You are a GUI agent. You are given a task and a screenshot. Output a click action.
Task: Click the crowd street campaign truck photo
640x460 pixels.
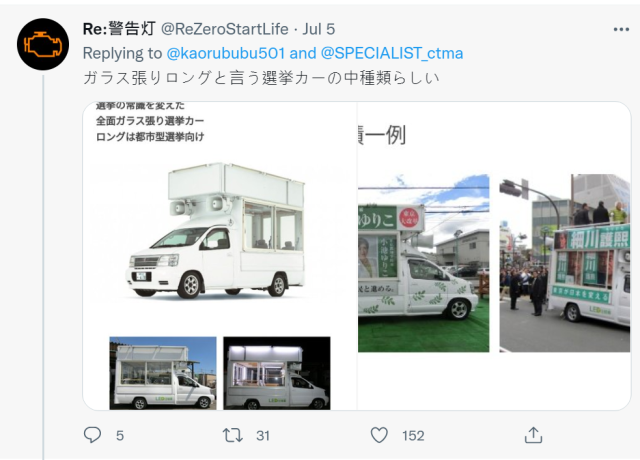point(565,263)
